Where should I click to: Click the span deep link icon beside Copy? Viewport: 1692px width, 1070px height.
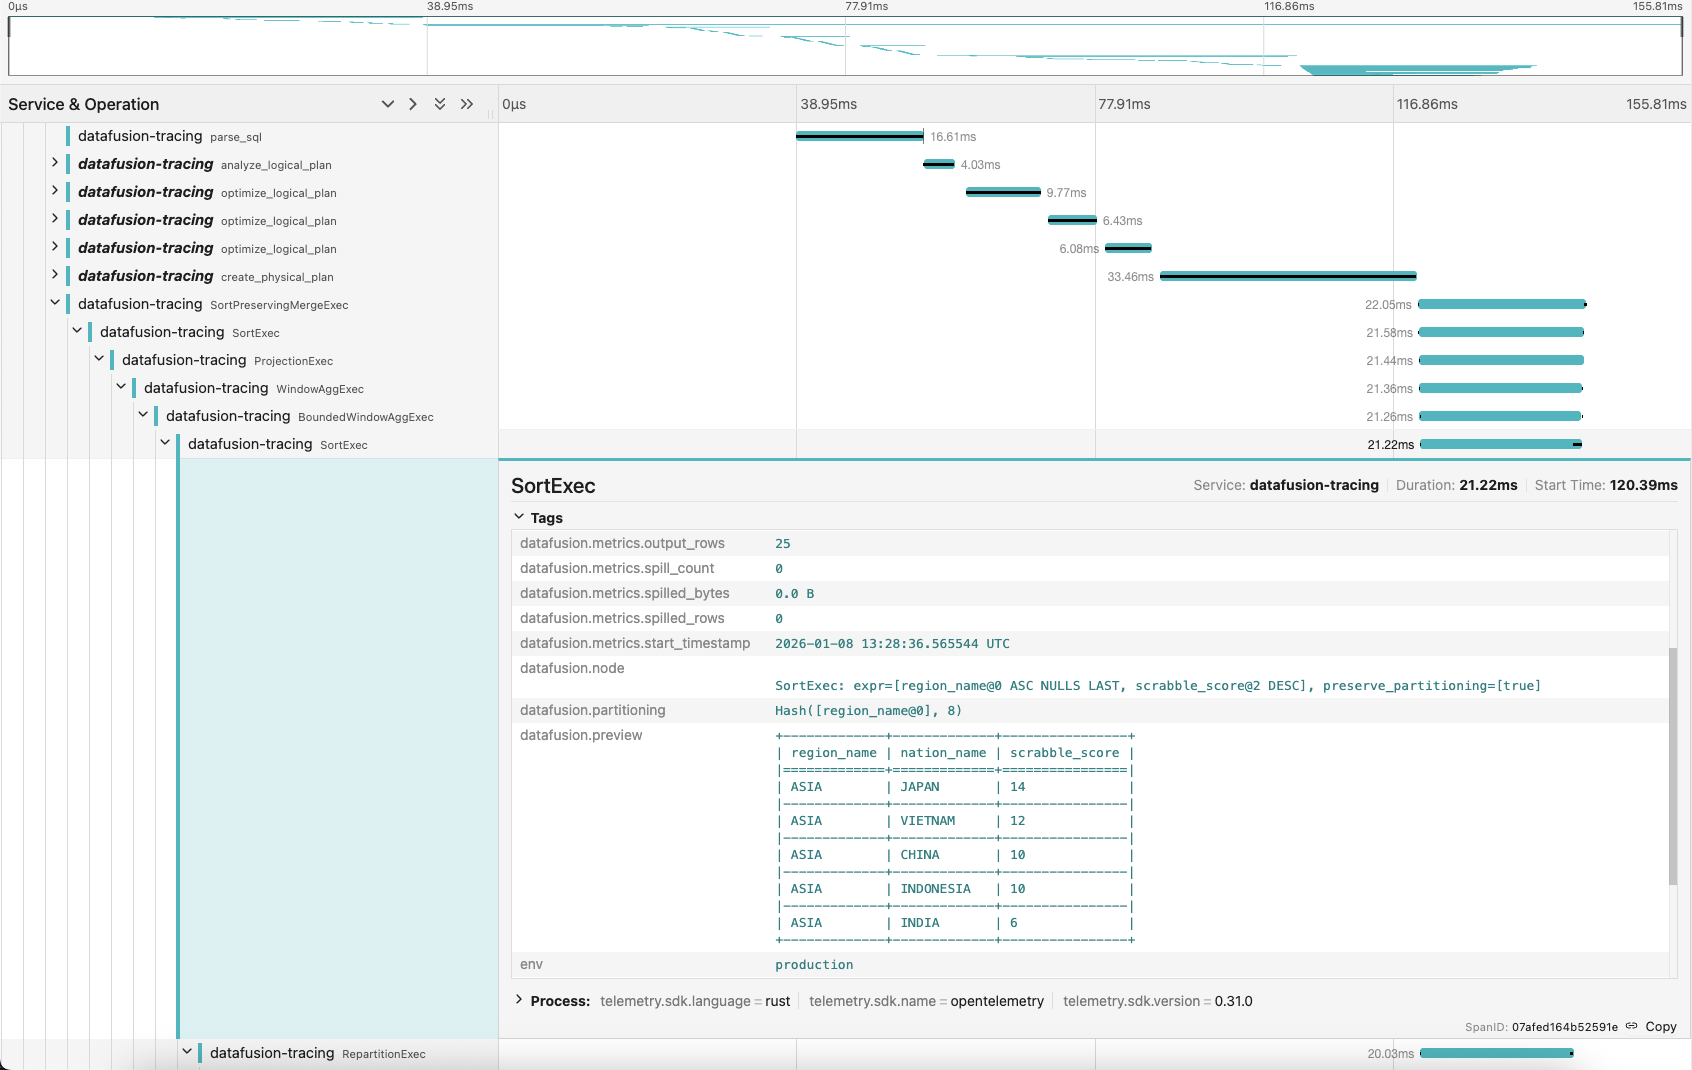click(x=1632, y=1026)
